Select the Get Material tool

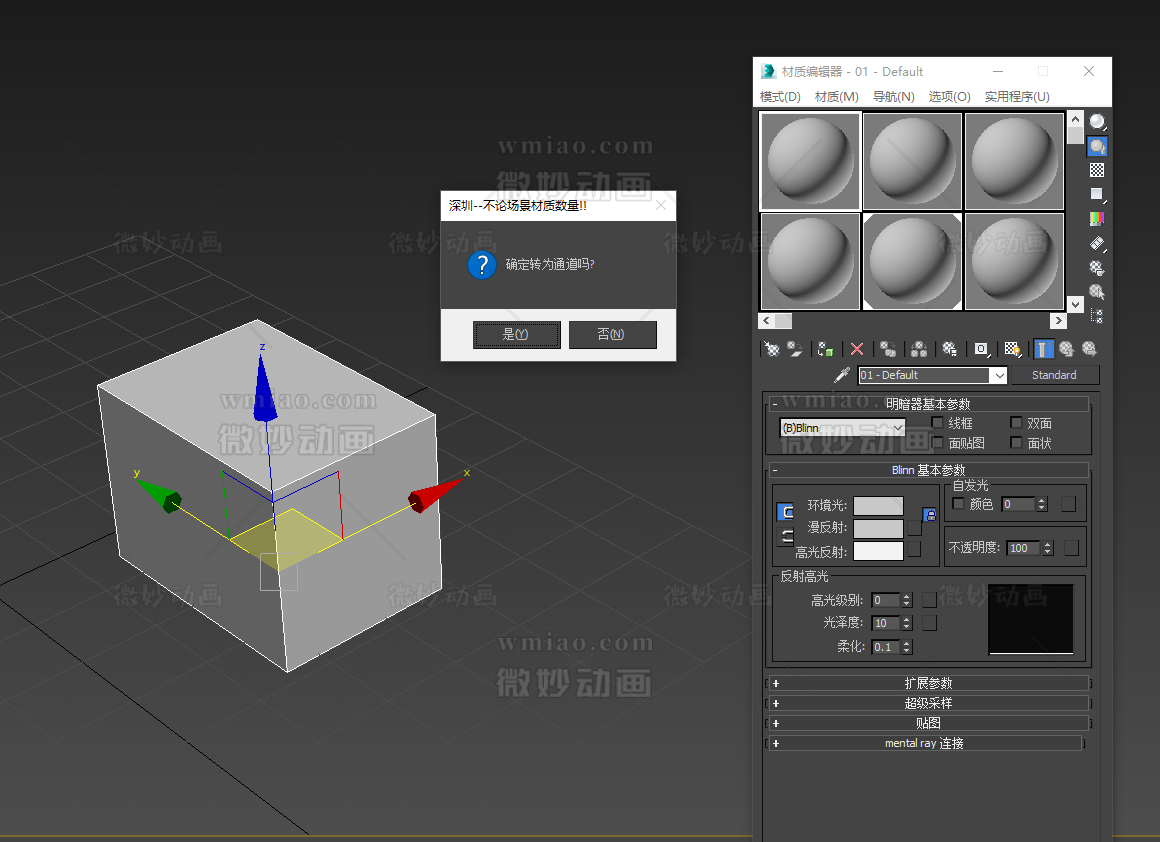(773, 348)
